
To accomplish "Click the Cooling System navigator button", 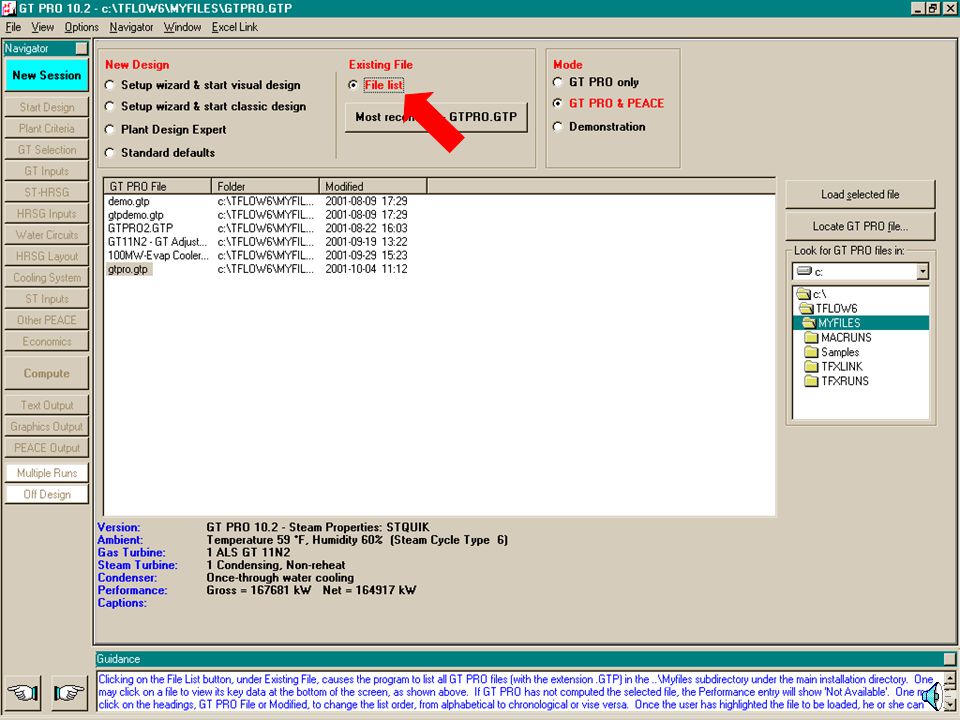I will pyautogui.click(x=47, y=277).
